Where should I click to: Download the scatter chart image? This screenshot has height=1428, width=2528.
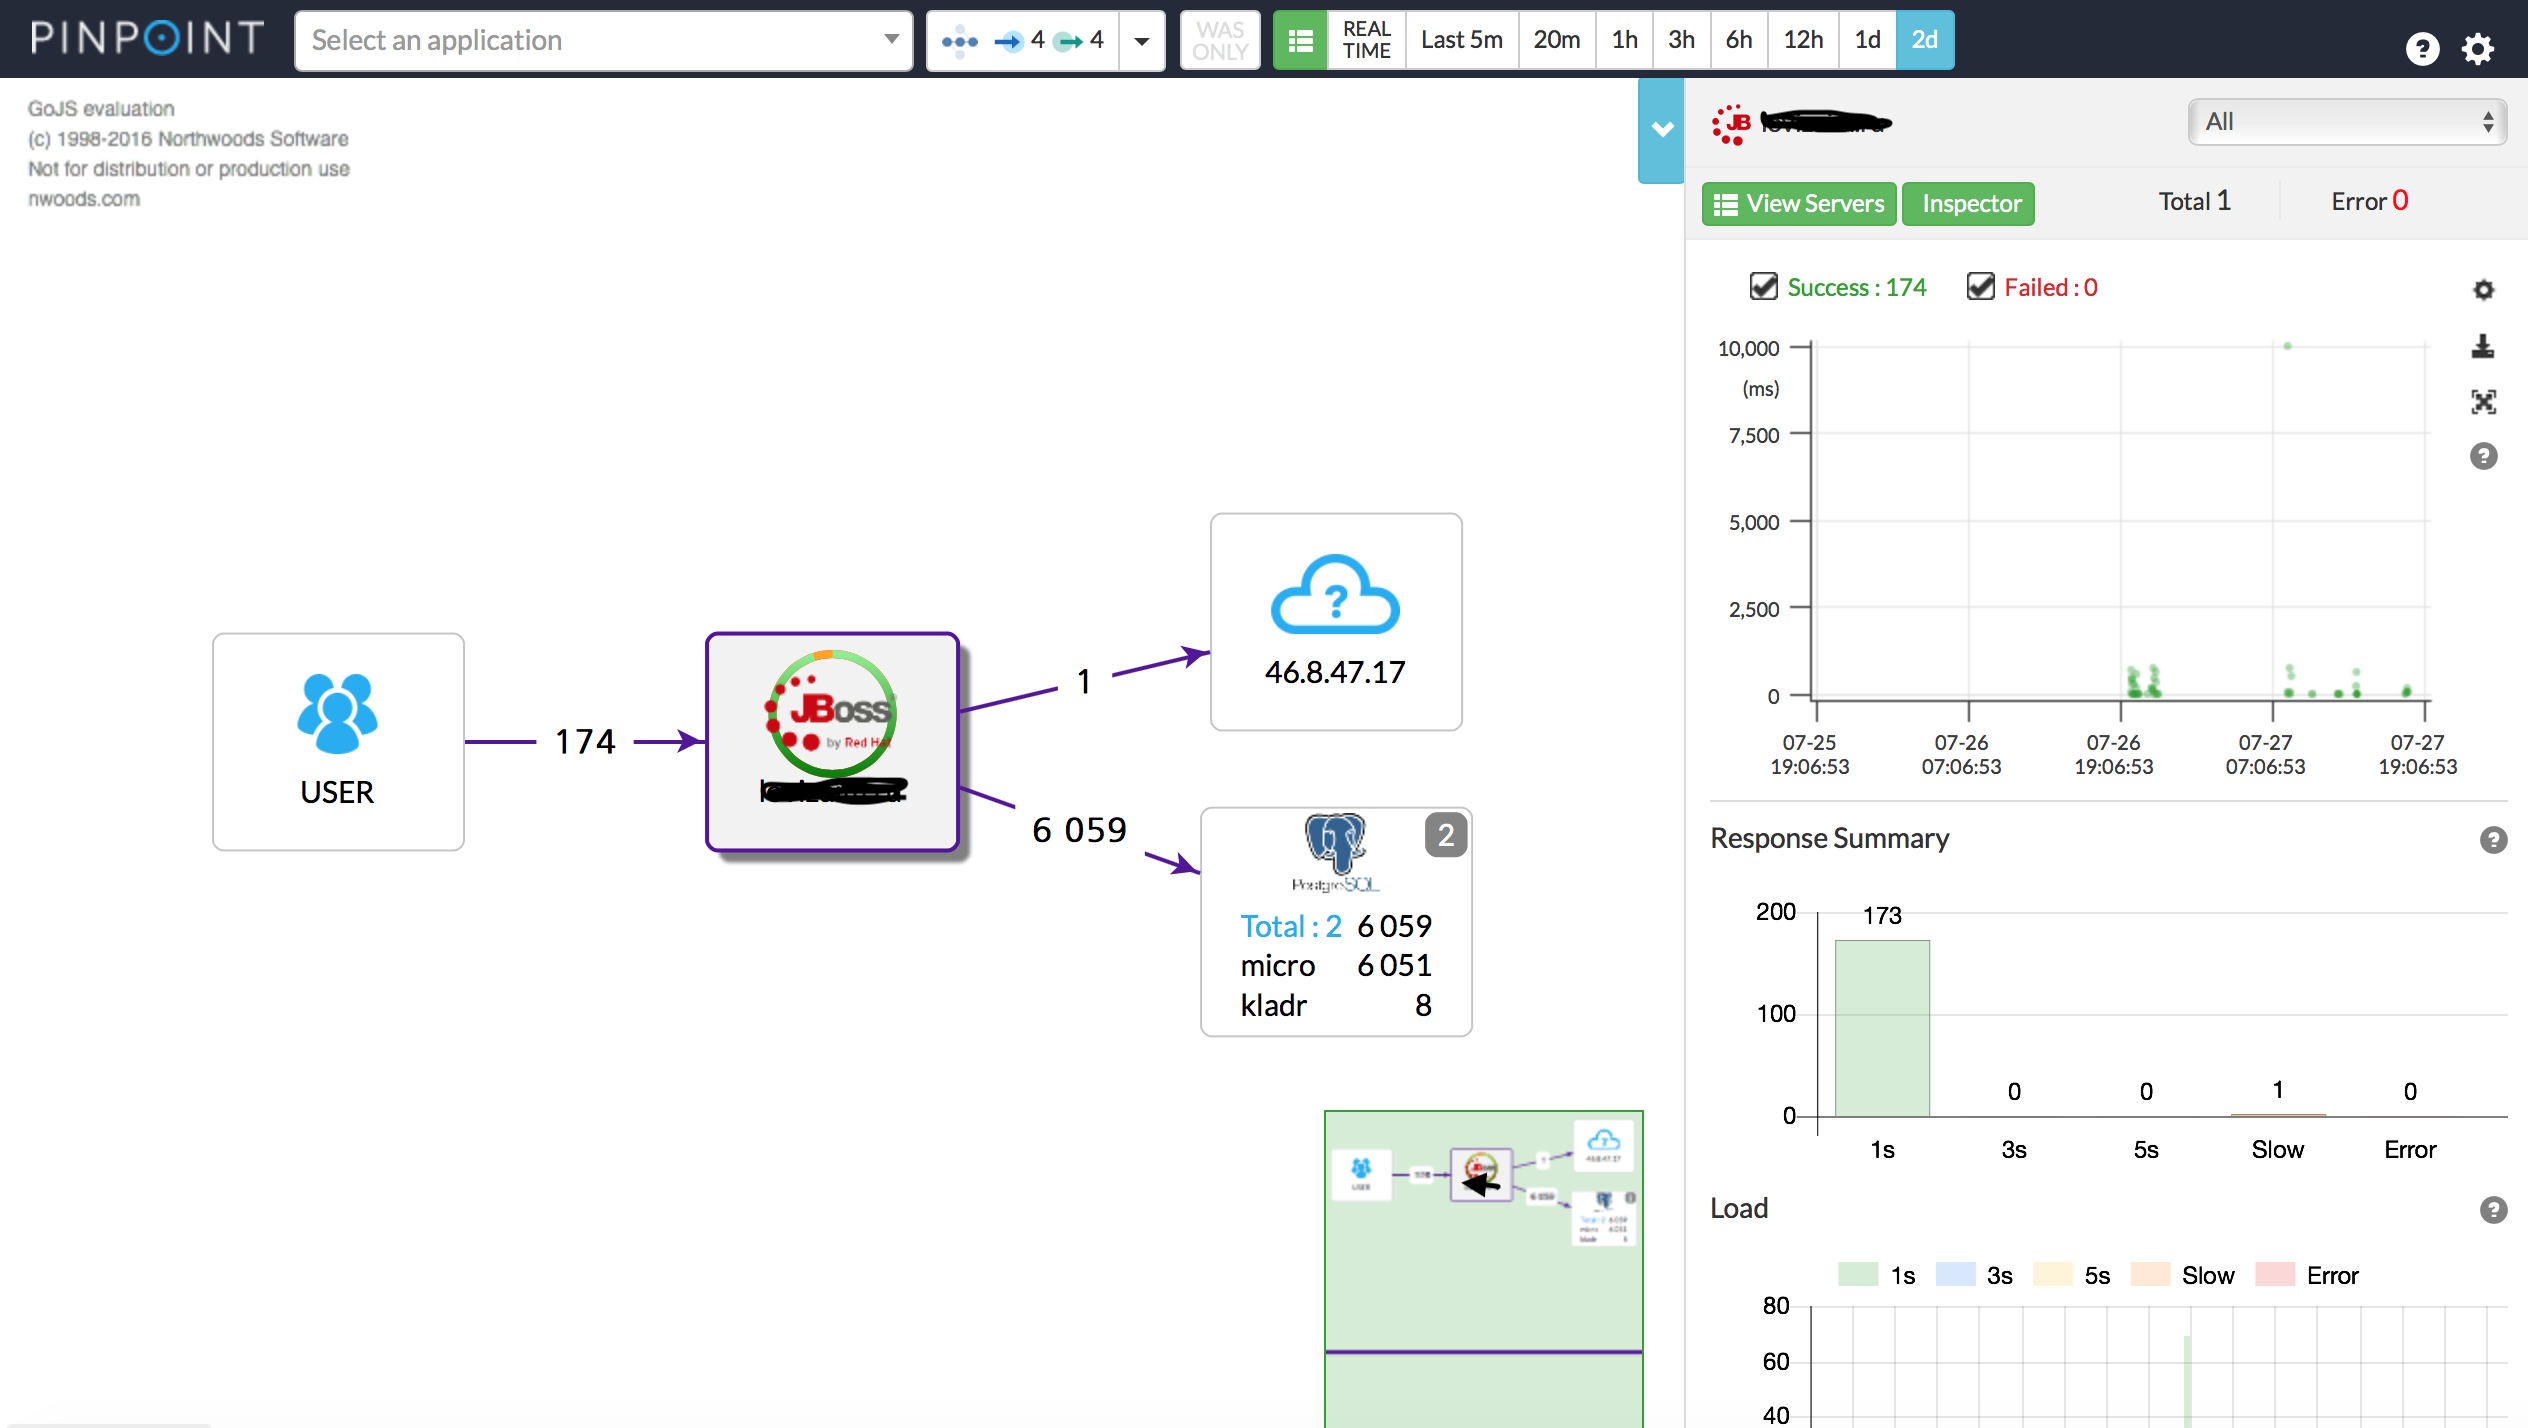tap(2483, 346)
